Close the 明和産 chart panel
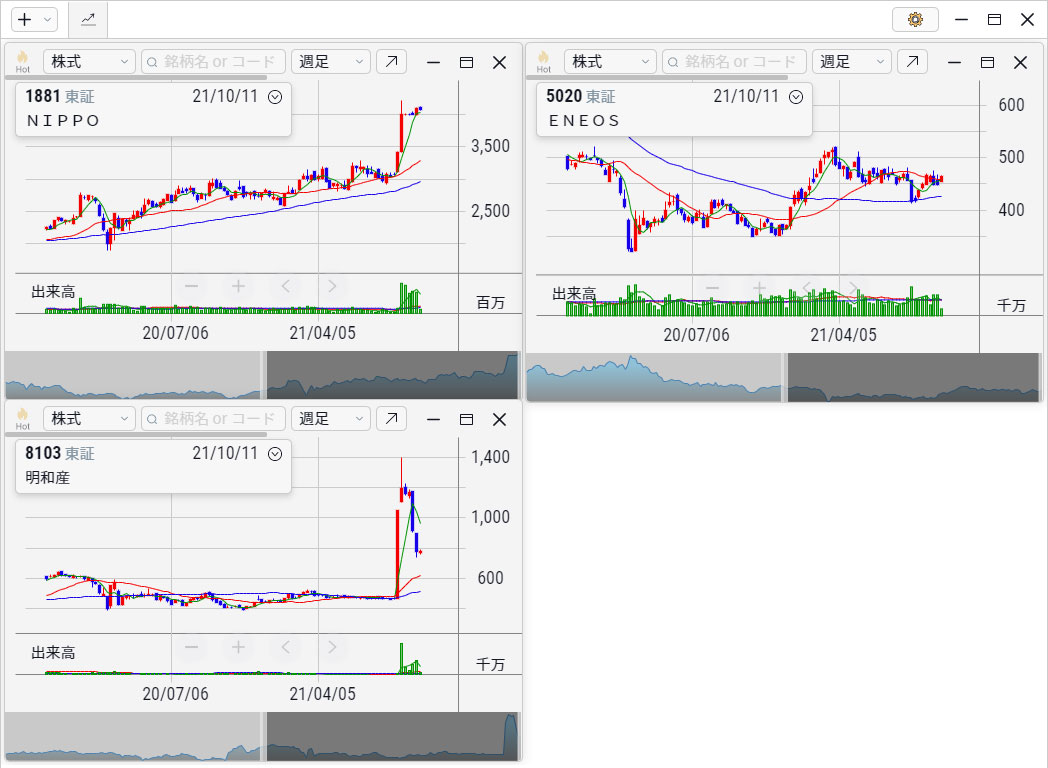 pyautogui.click(x=499, y=419)
